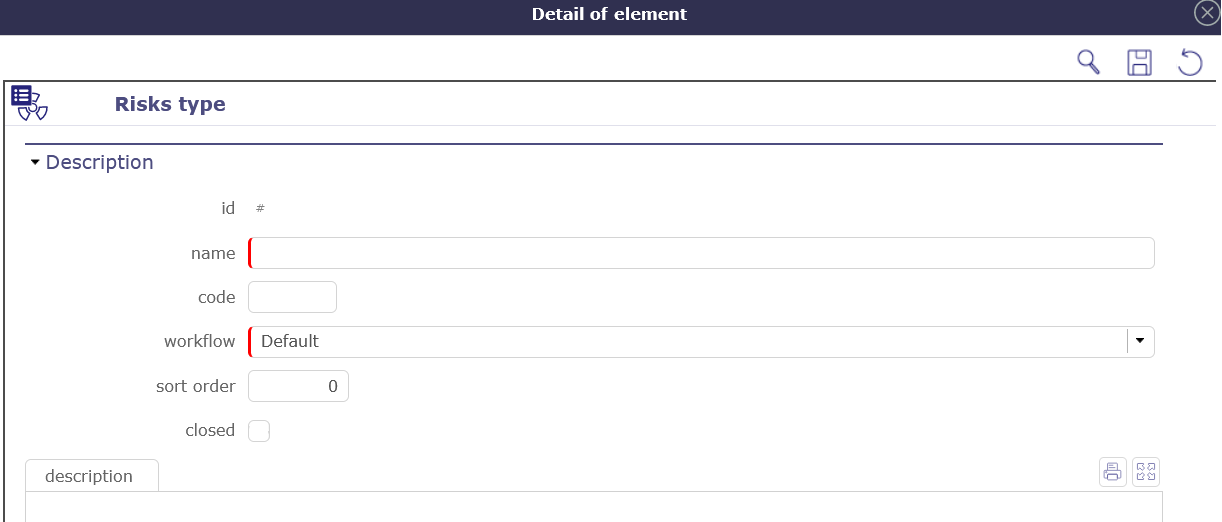The width and height of the screenshot is (1222, 522).
Task: Print the description using the printer icon
Action: coord(1112,472)
